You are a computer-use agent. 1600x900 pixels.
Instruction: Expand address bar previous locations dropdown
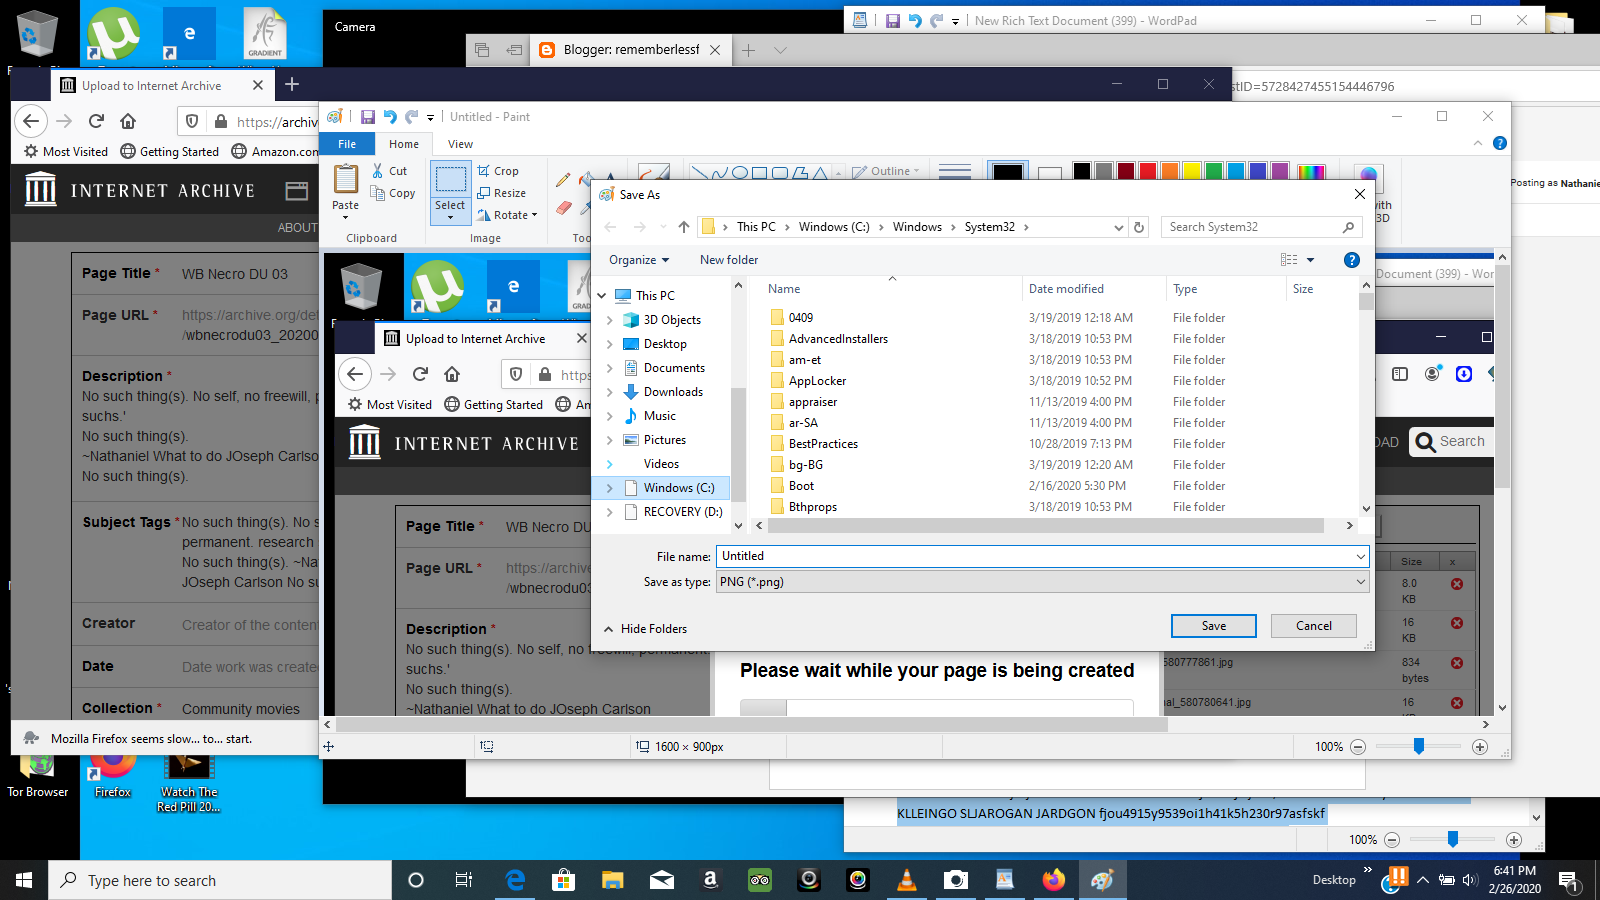pyautogui.click(x=1118, y=227)
